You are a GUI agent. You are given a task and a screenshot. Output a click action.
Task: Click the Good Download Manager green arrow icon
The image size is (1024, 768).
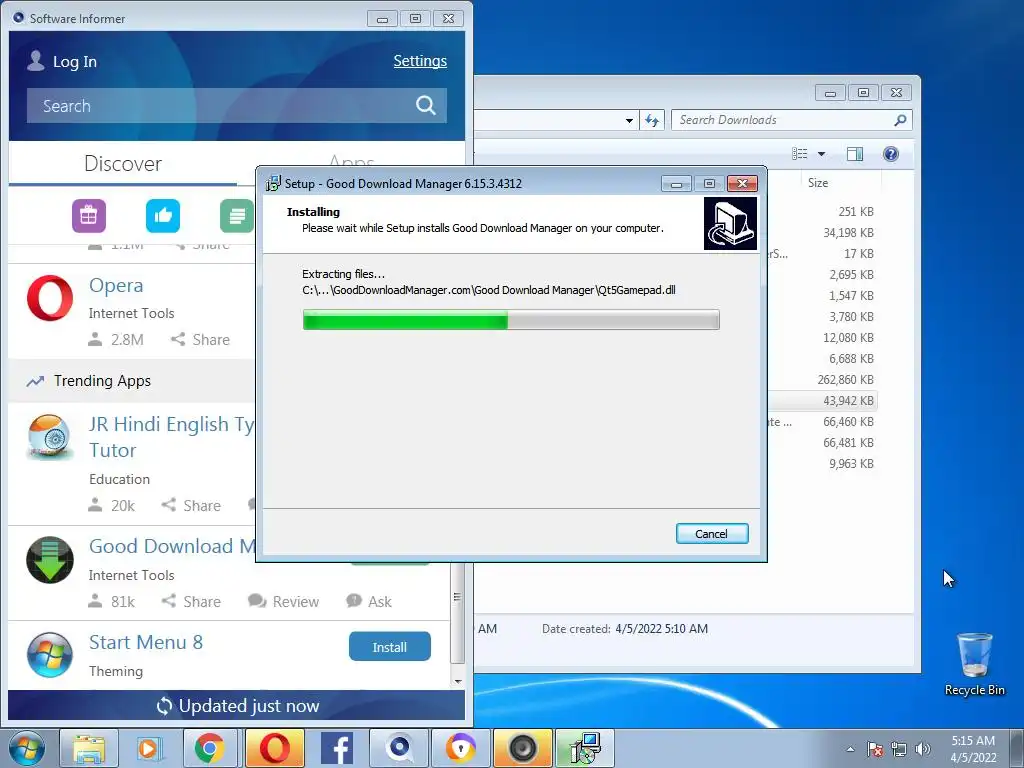click(50, 560)
